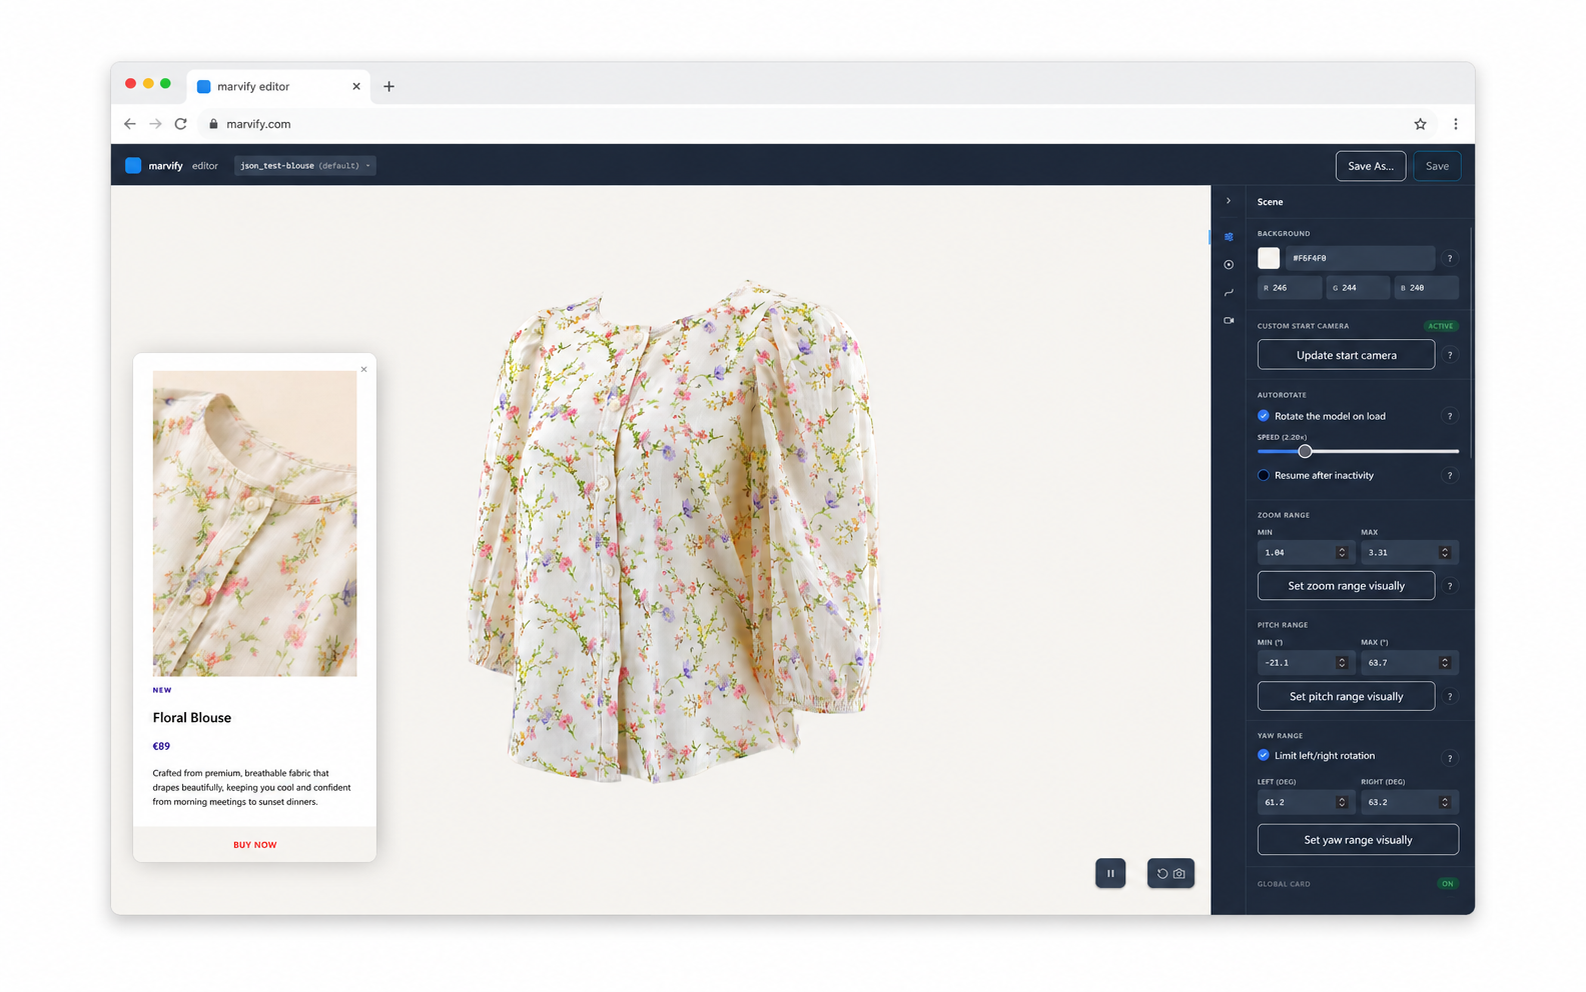Image resolution: width=1586 pixels, height=992 pixels.
Task: Click the G 244 value field
Action: [x=1358, y=288]
